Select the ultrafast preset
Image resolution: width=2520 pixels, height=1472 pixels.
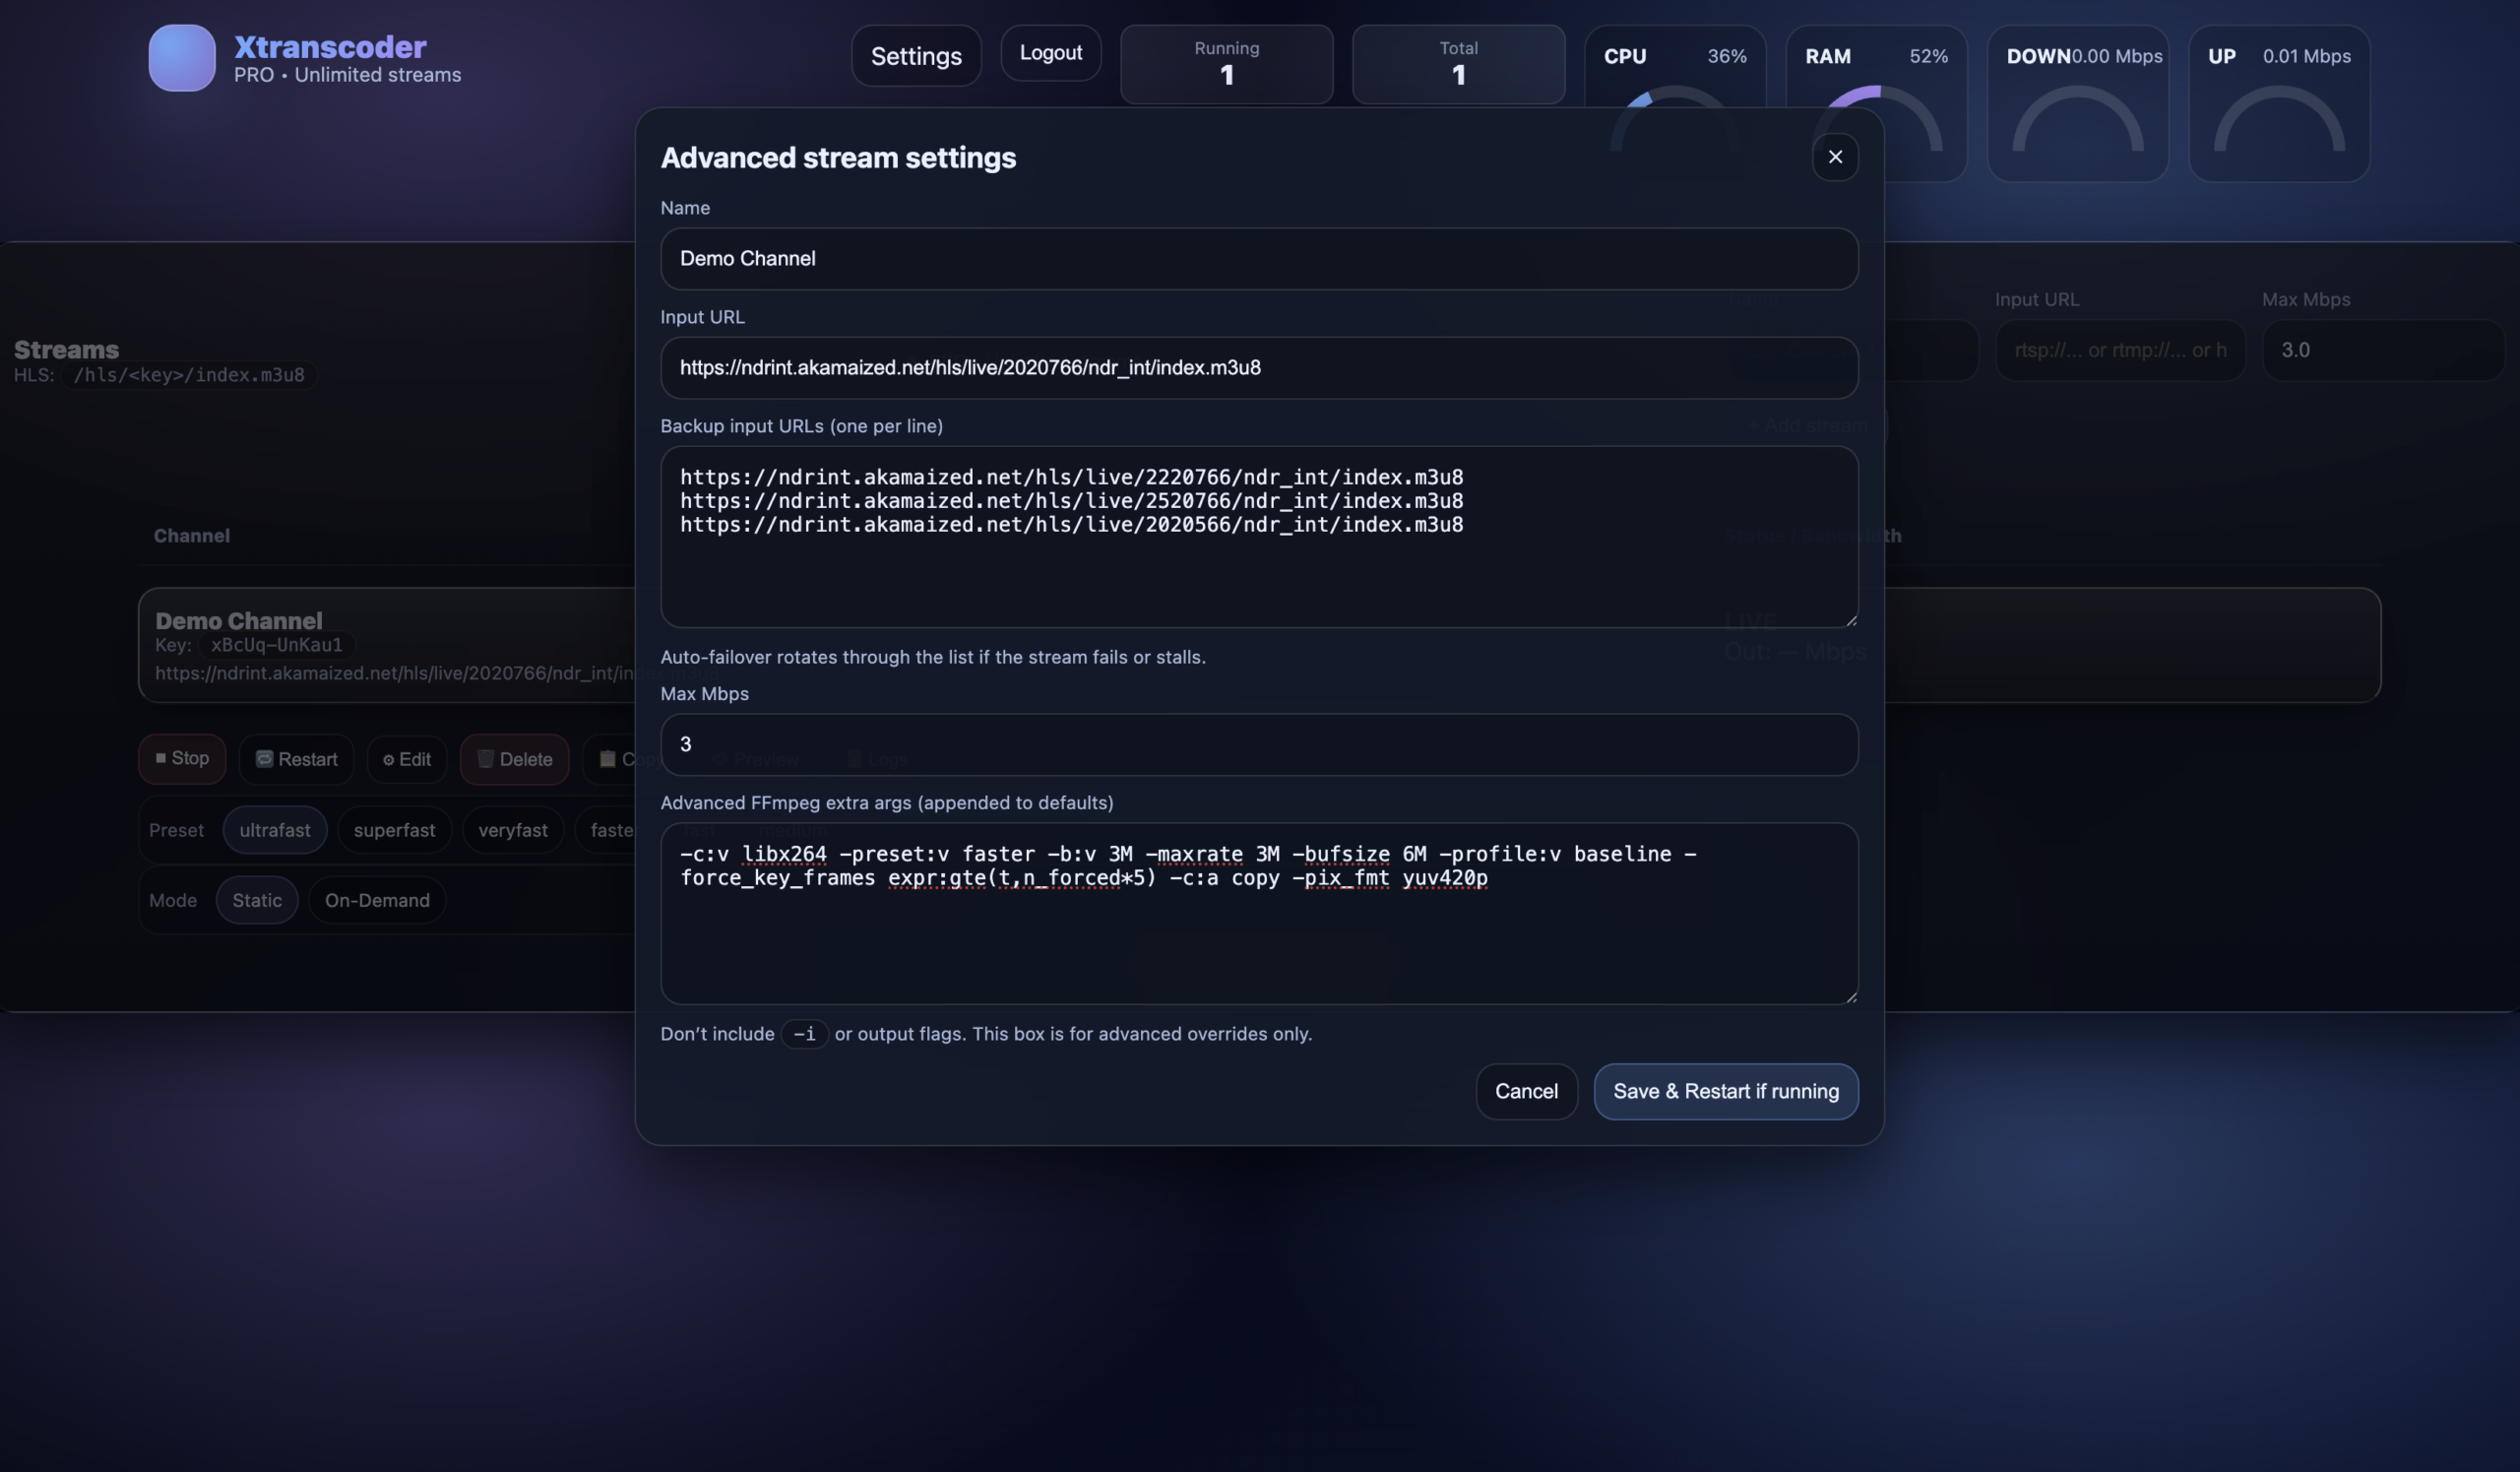coord(275,830)
